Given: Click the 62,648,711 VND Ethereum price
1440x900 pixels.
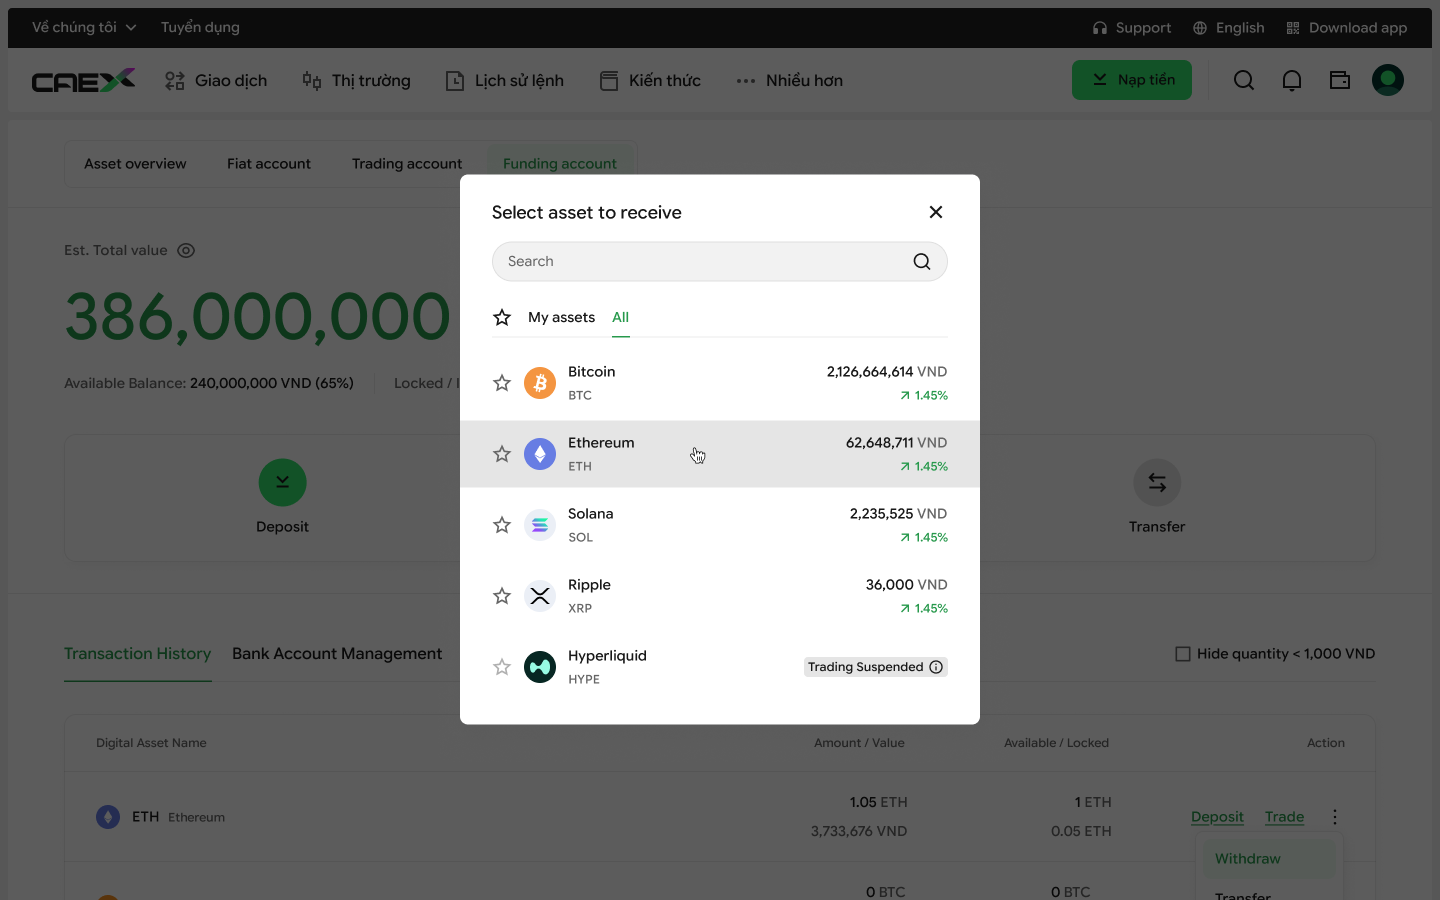Looking at the screenshot, I should [896, 442].
